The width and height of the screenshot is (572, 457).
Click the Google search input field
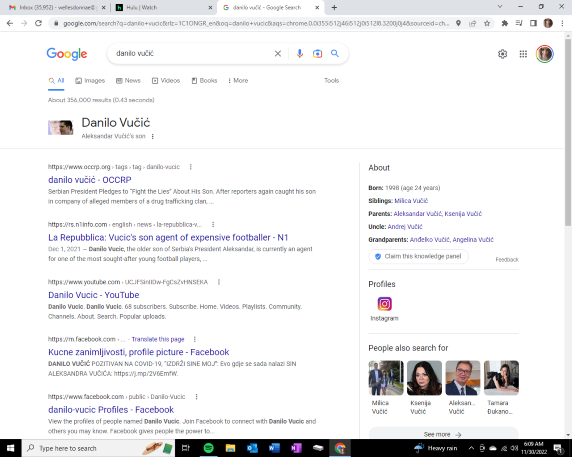point(192,54)
